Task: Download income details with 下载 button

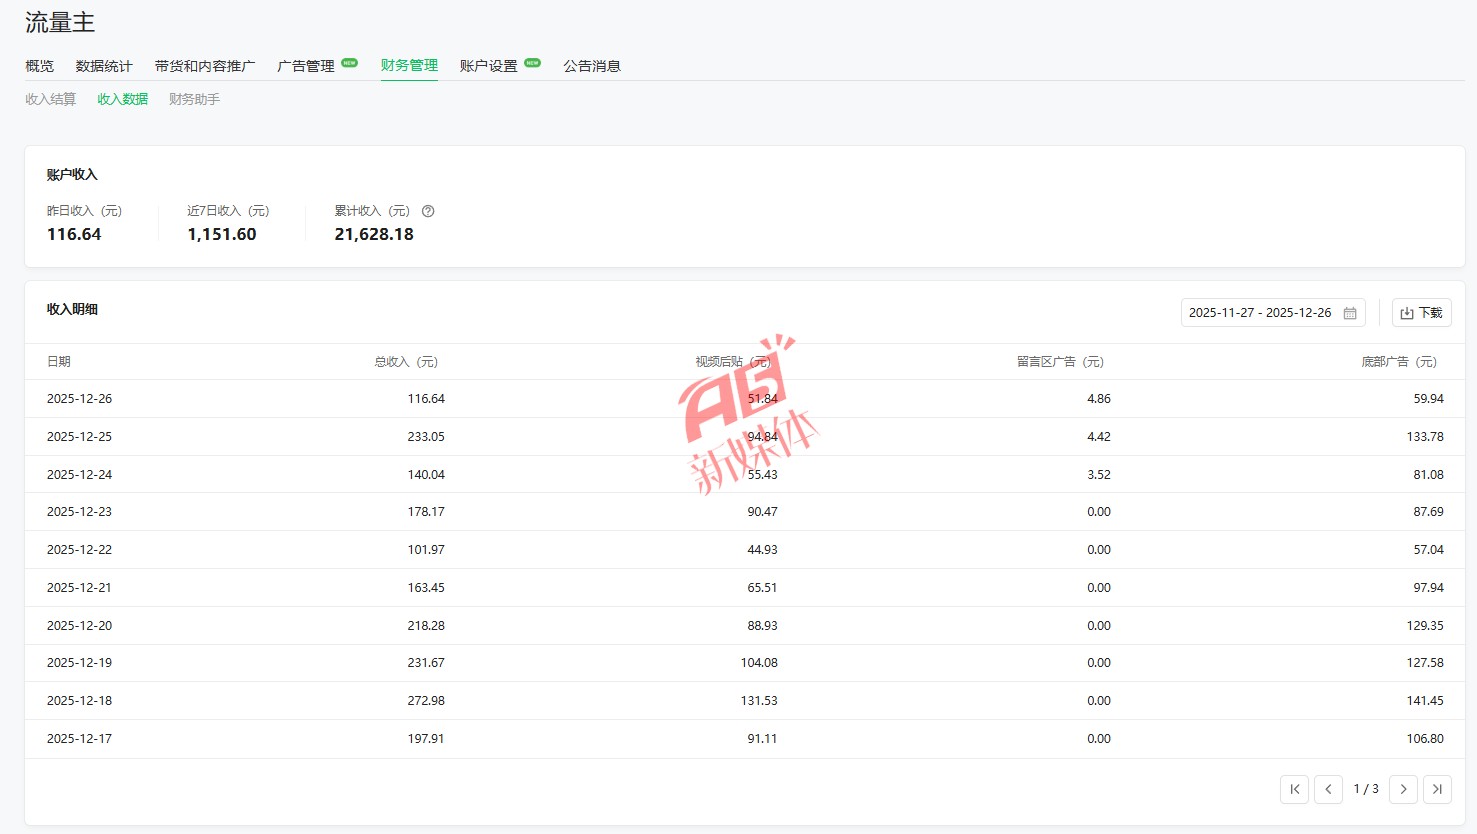Action: click(x=1421, y=313)
